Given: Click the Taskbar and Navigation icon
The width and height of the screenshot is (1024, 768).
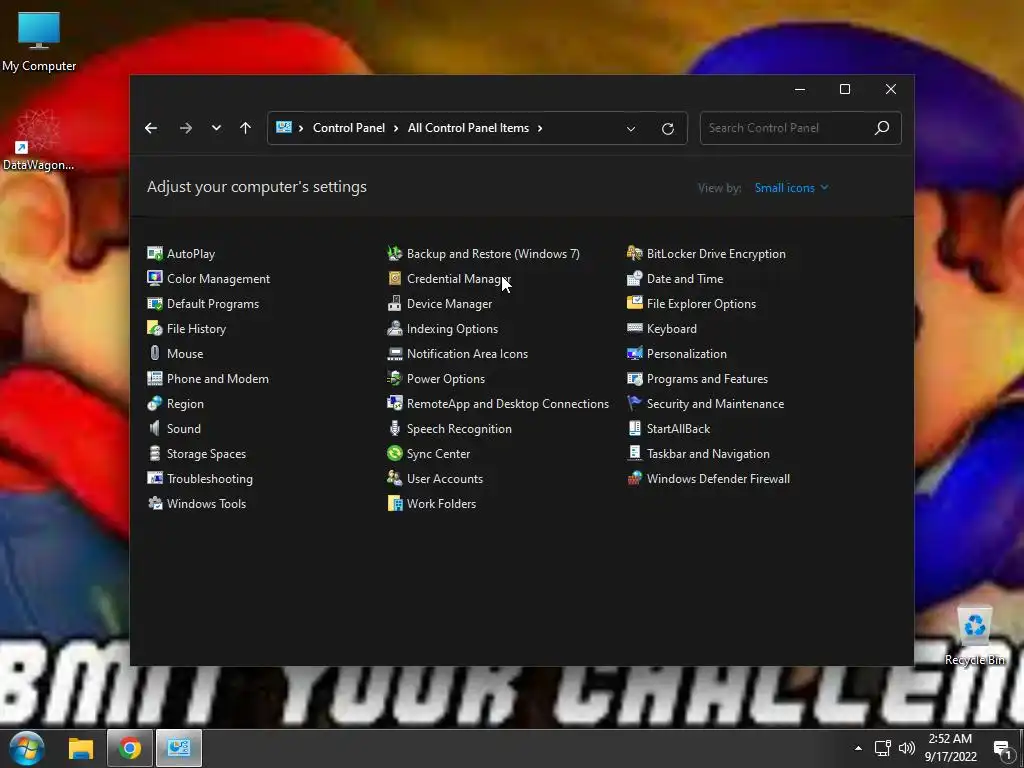Looking at the screenshot, I should coord(634,453).
